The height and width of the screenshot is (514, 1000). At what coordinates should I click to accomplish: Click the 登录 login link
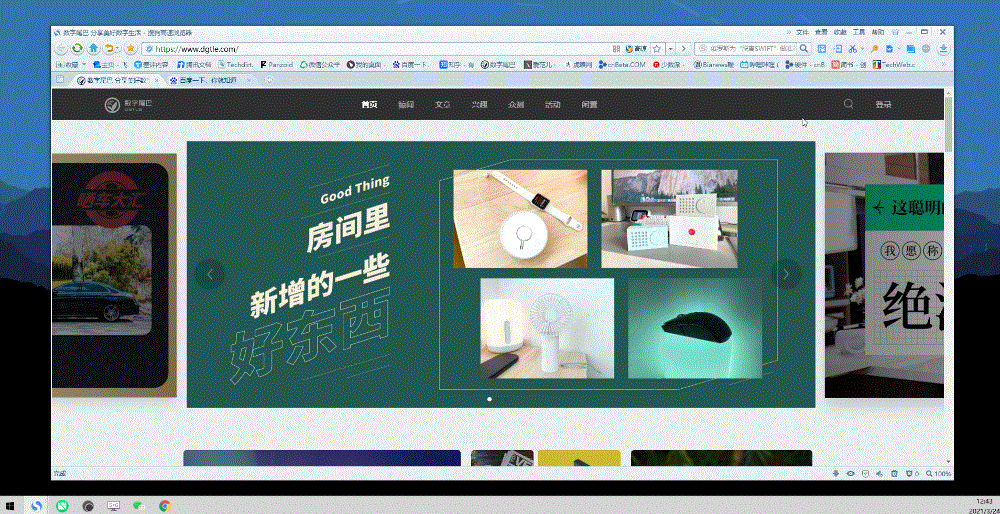click(x=883, y=105)
